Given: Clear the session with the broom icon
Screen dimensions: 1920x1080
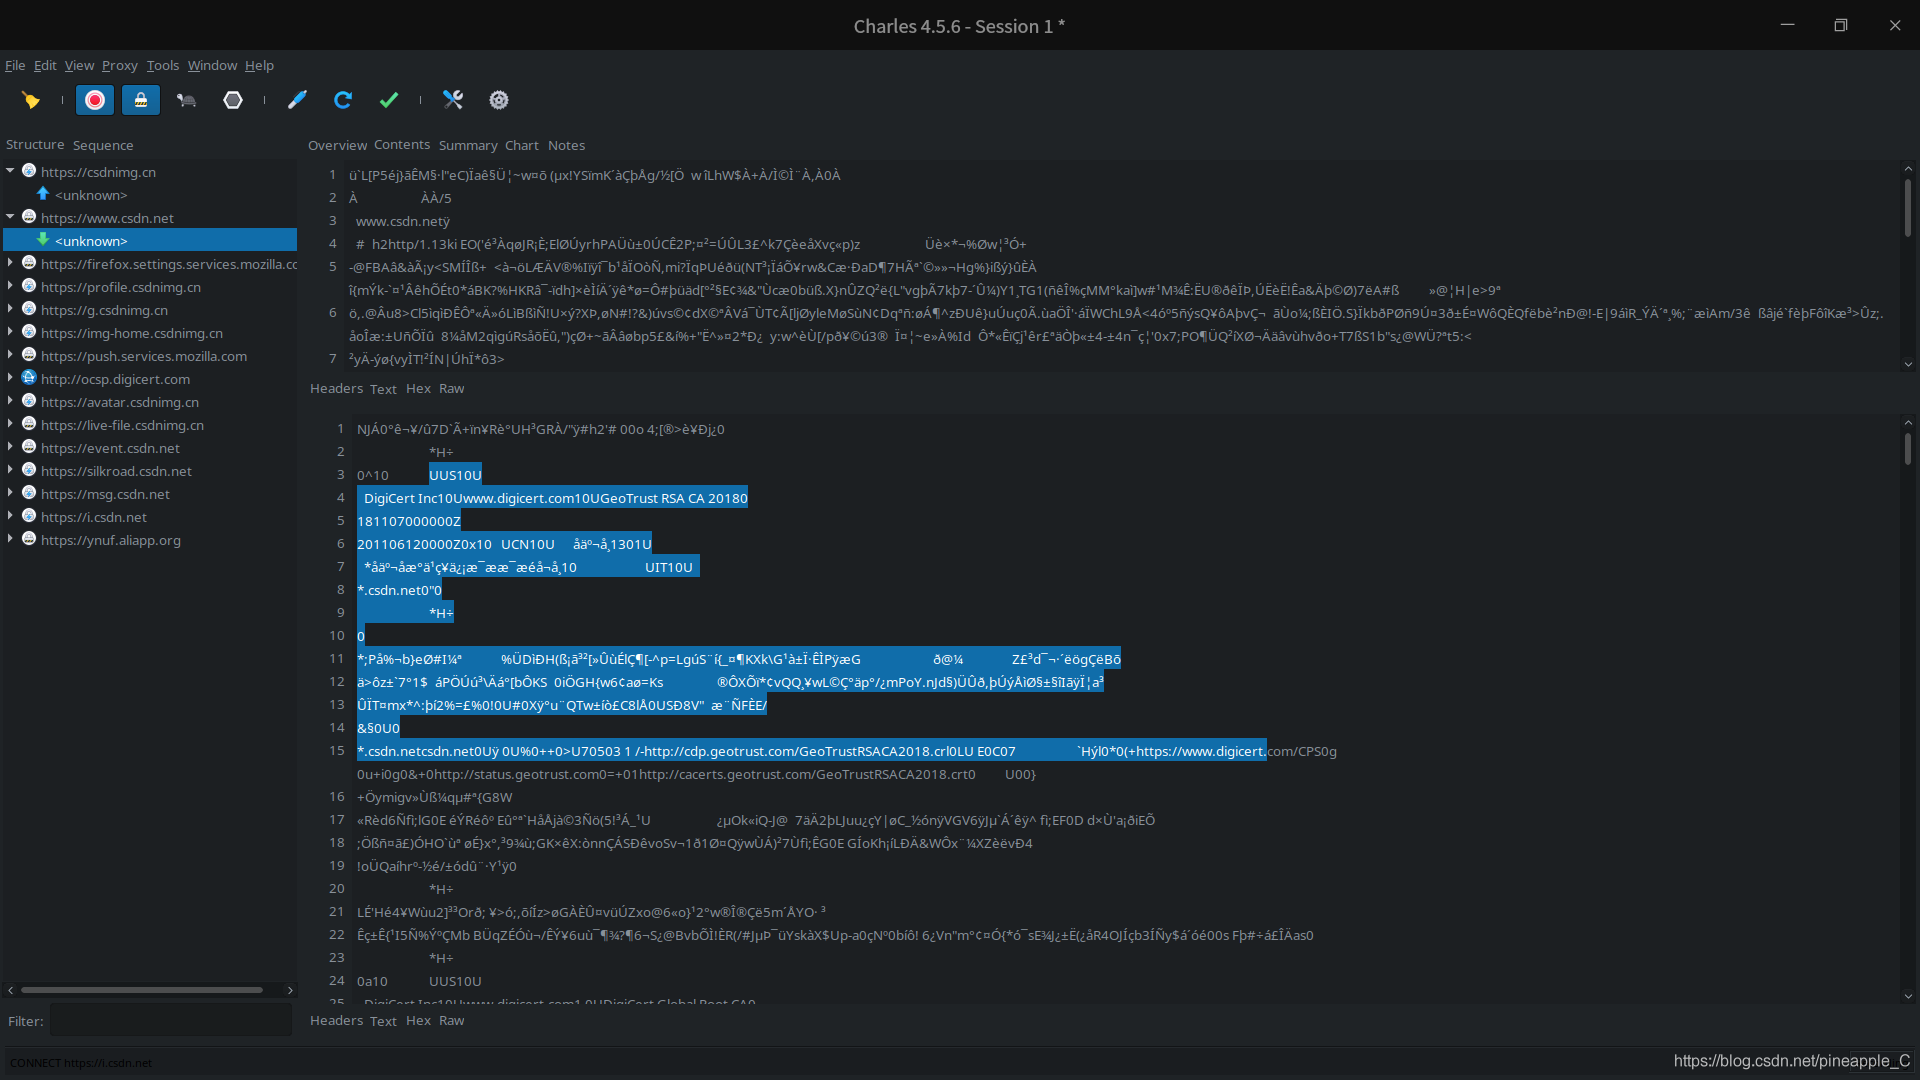Looking at the screenshot, I should point(31,100).
